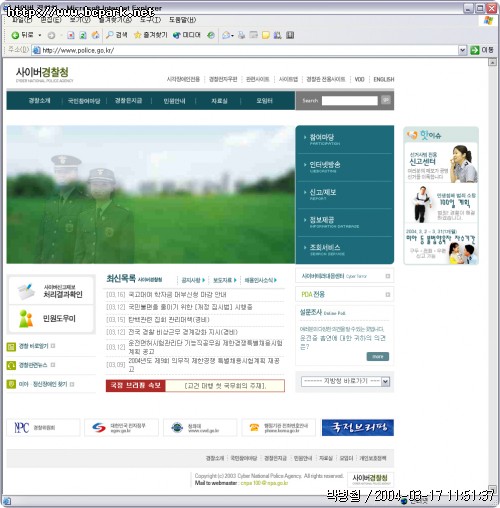500x508 pixels.
Task: Open the 검색 search pane
Action: [x=117, y=35]
